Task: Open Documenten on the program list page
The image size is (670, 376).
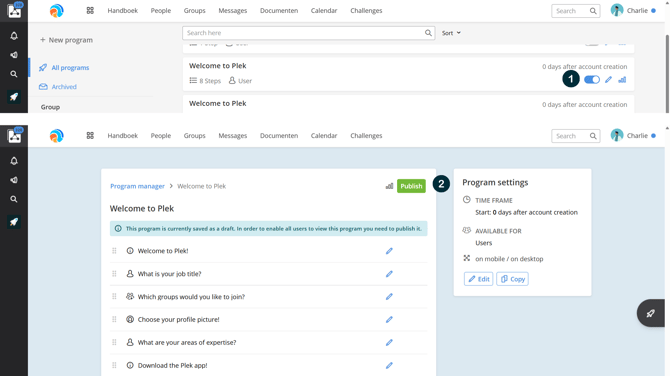Action: click(x=279, y=11)
